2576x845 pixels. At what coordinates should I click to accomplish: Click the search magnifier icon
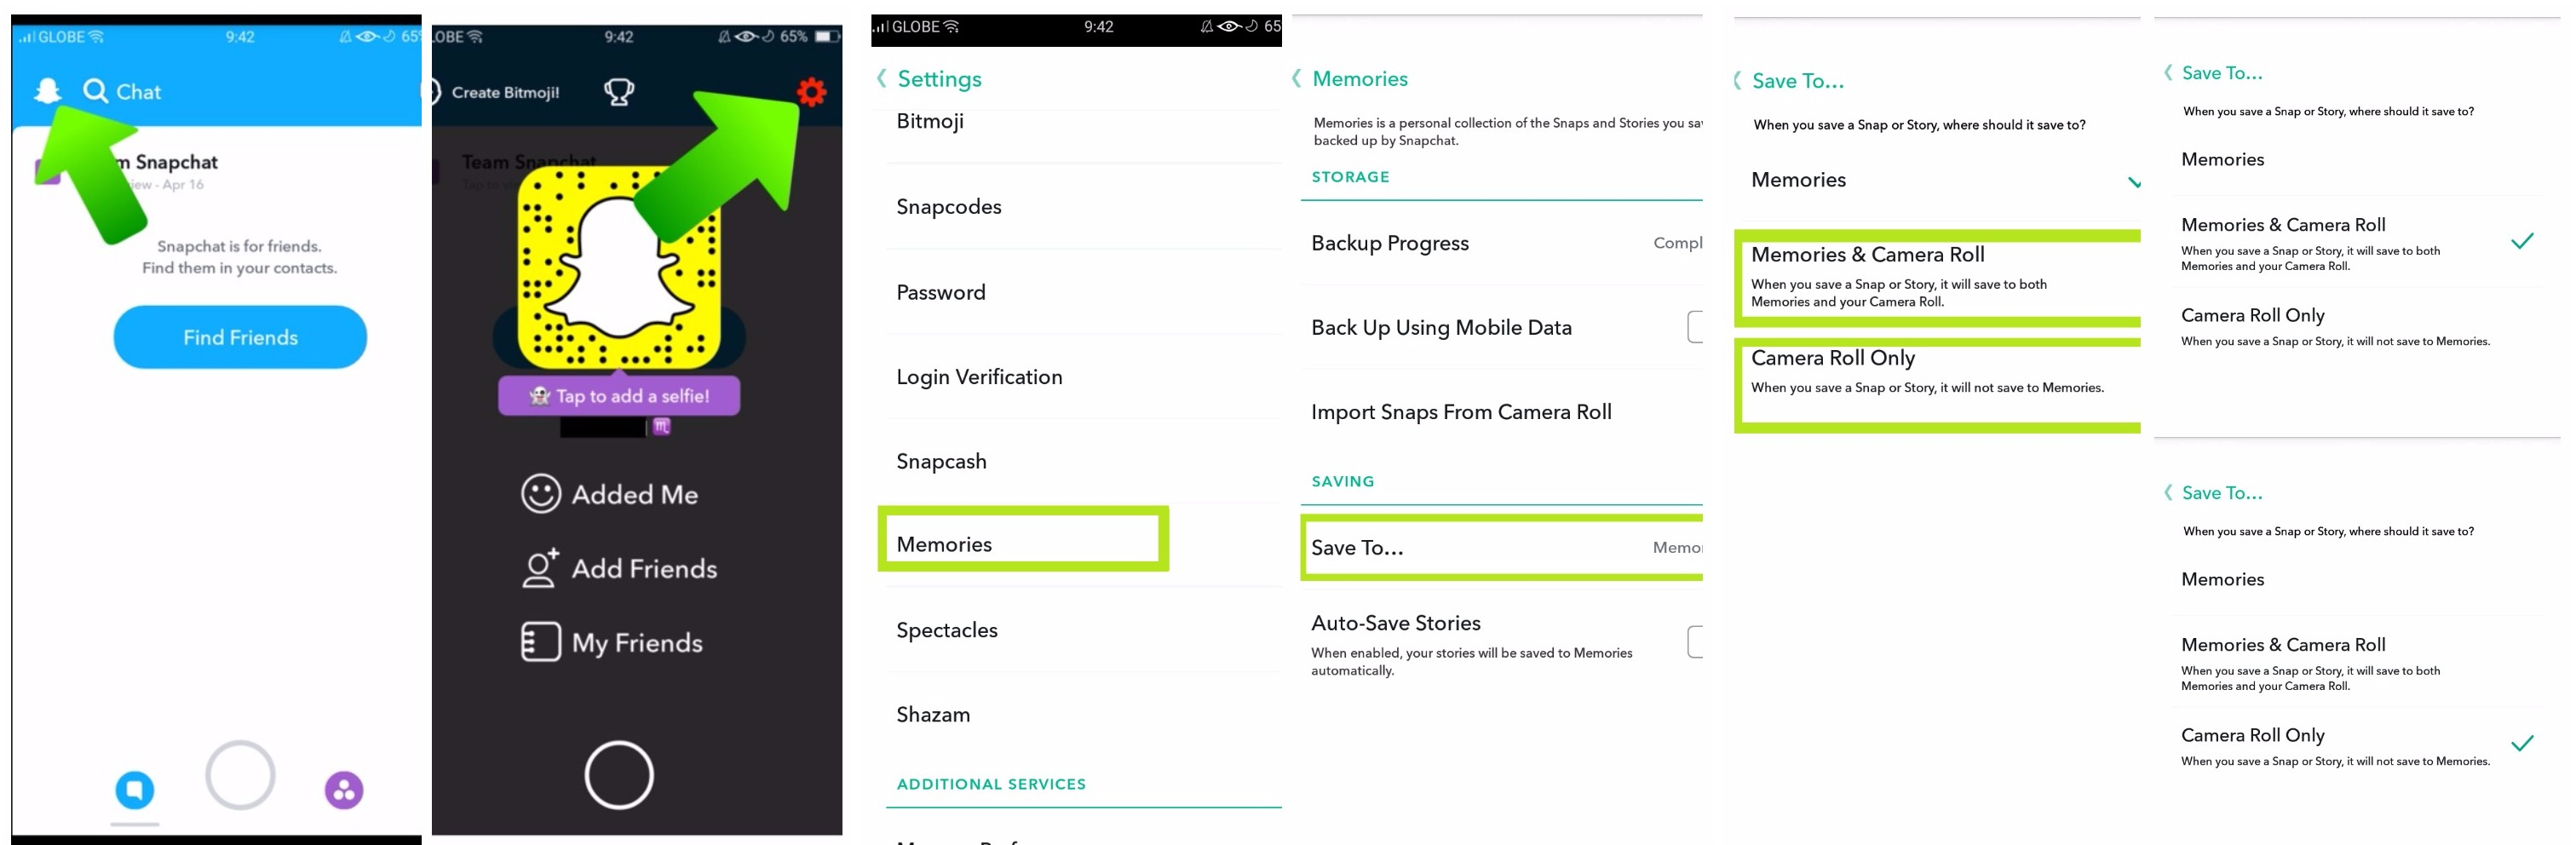(95, 91)
